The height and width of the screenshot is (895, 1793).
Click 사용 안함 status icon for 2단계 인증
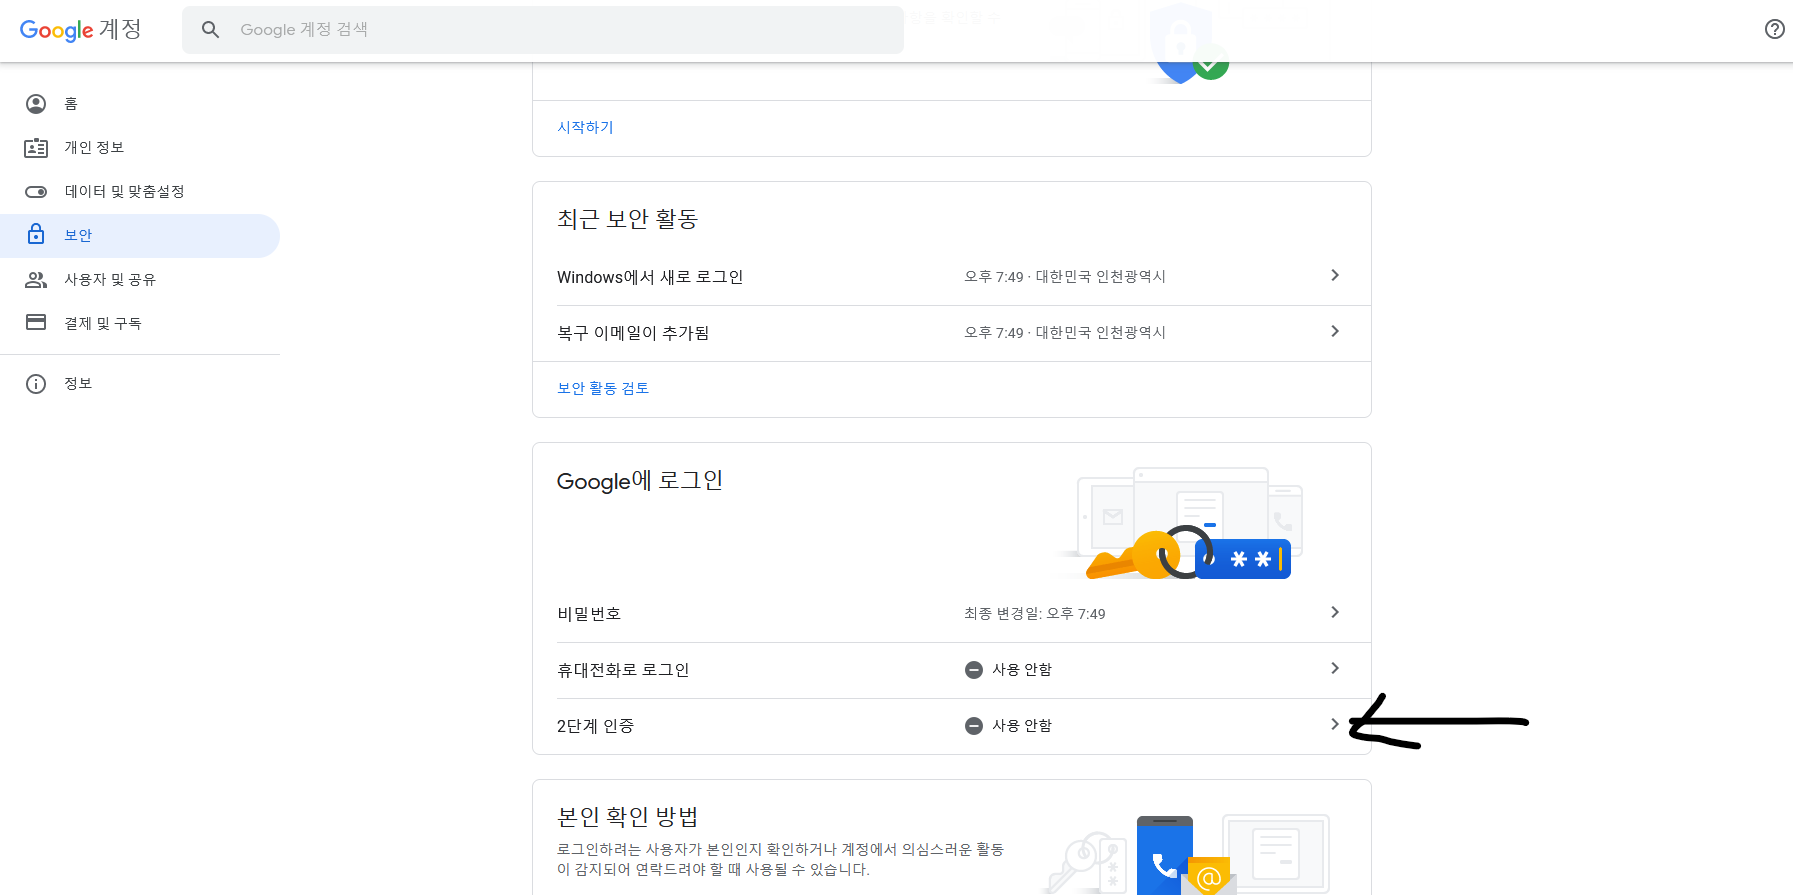click(974, 726)
